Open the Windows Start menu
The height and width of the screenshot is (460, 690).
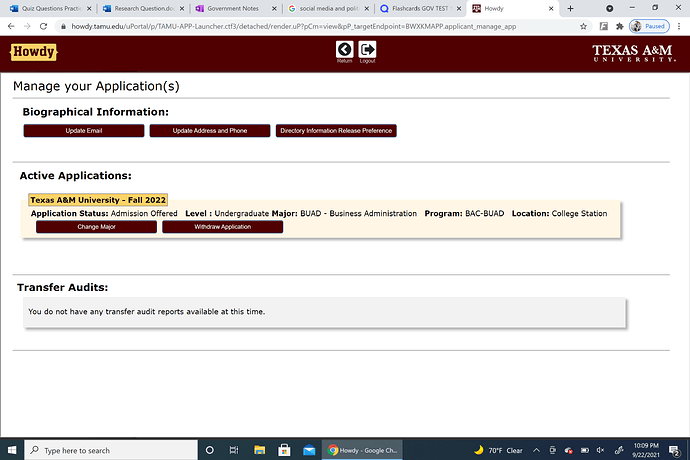(x=12, y=450)
